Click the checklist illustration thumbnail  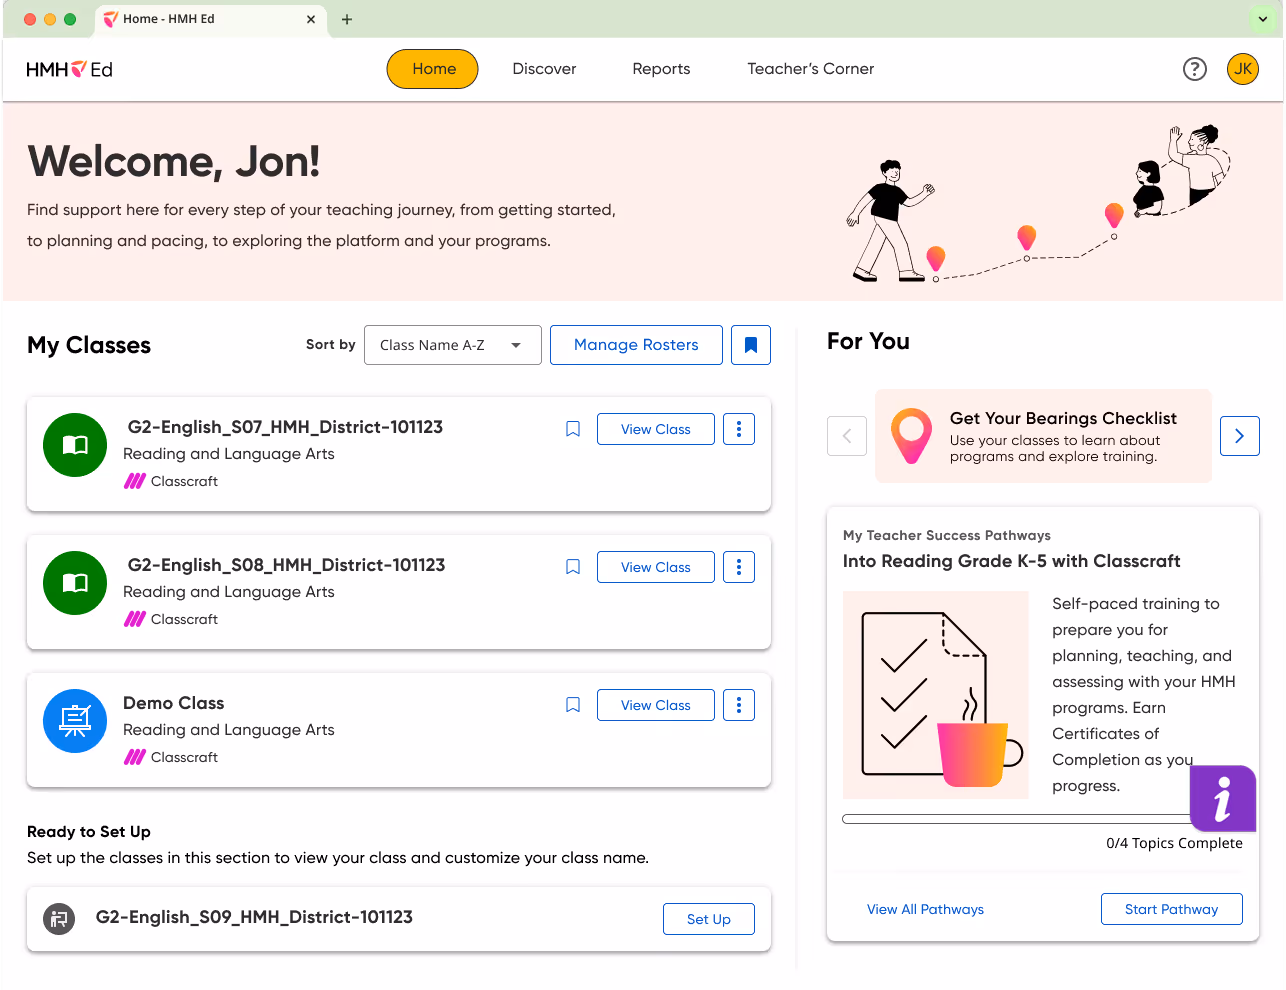click(x=936, y=695)
